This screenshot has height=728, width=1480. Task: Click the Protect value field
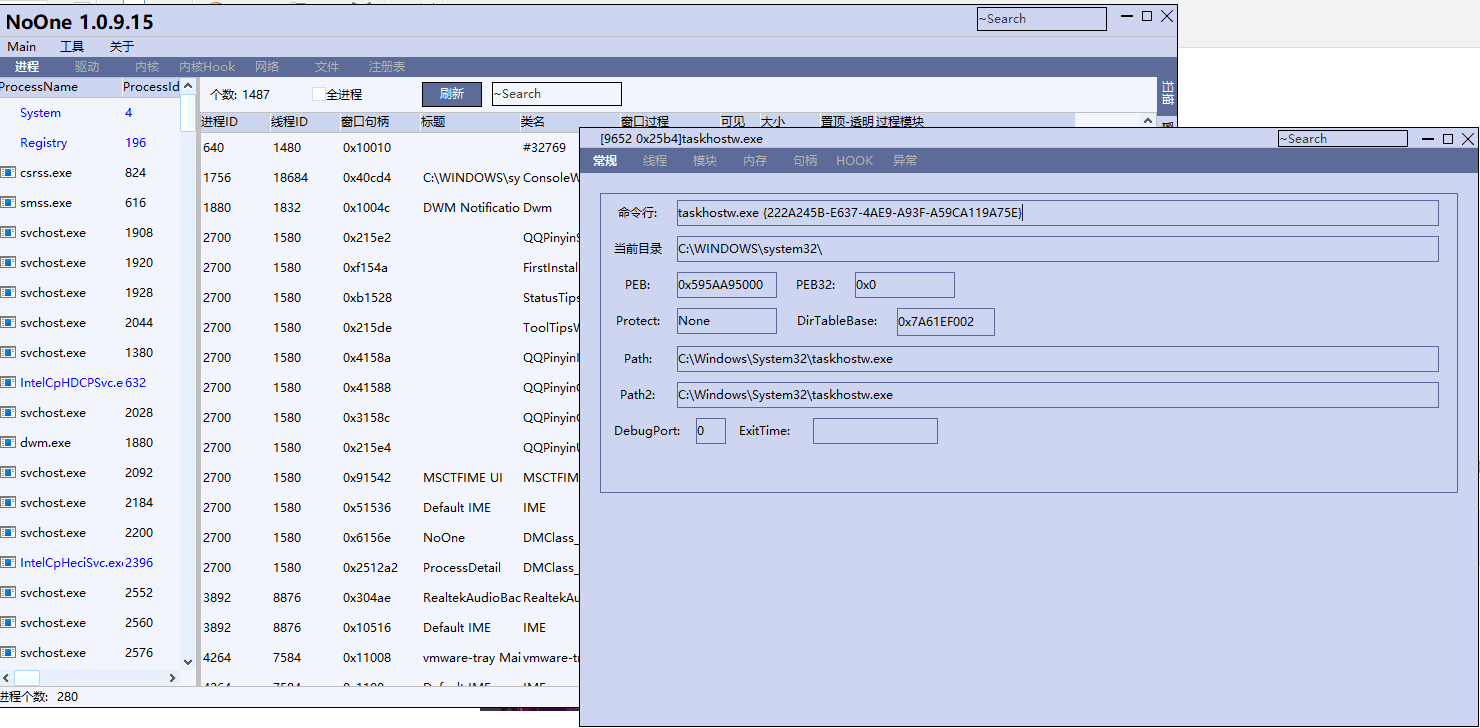pyautogui.click(x=726, y=321)
